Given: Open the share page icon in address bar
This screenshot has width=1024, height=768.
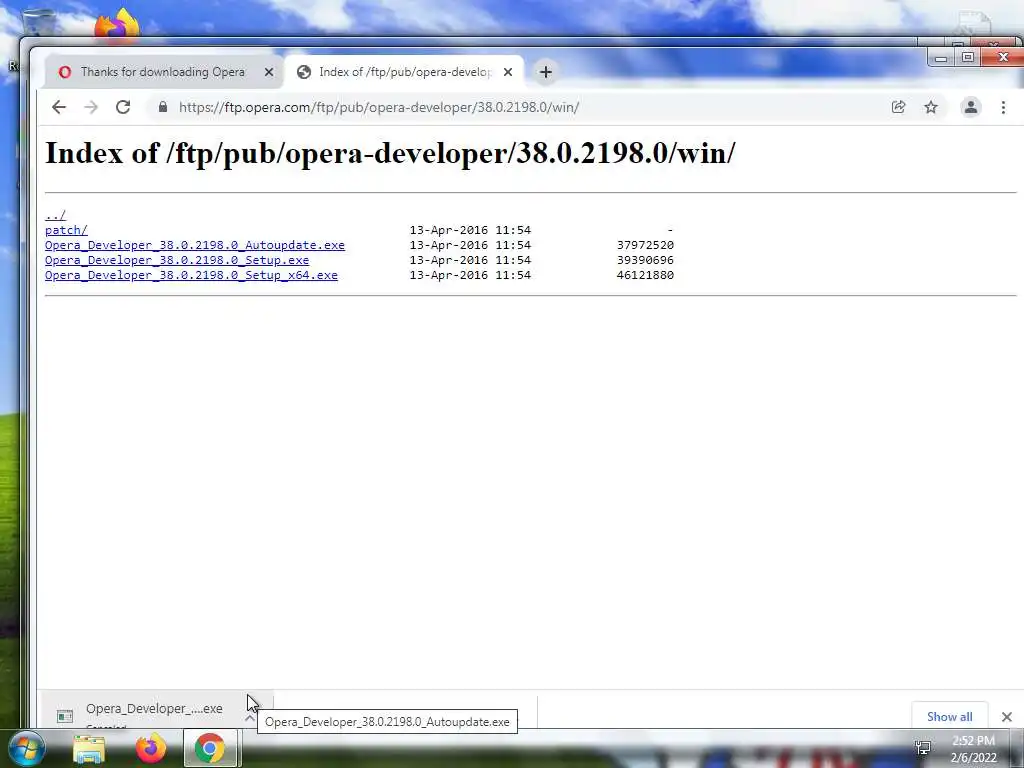Looking at the screenshot, I should point(899,107).
